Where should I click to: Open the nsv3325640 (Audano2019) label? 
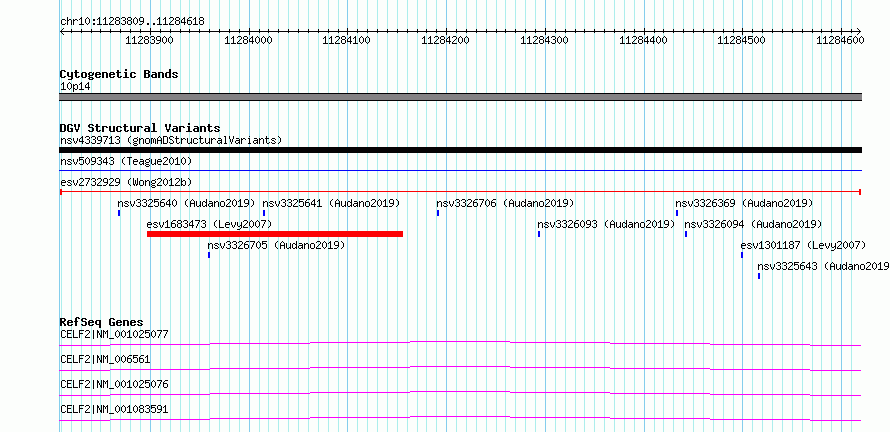click(187, 203)
